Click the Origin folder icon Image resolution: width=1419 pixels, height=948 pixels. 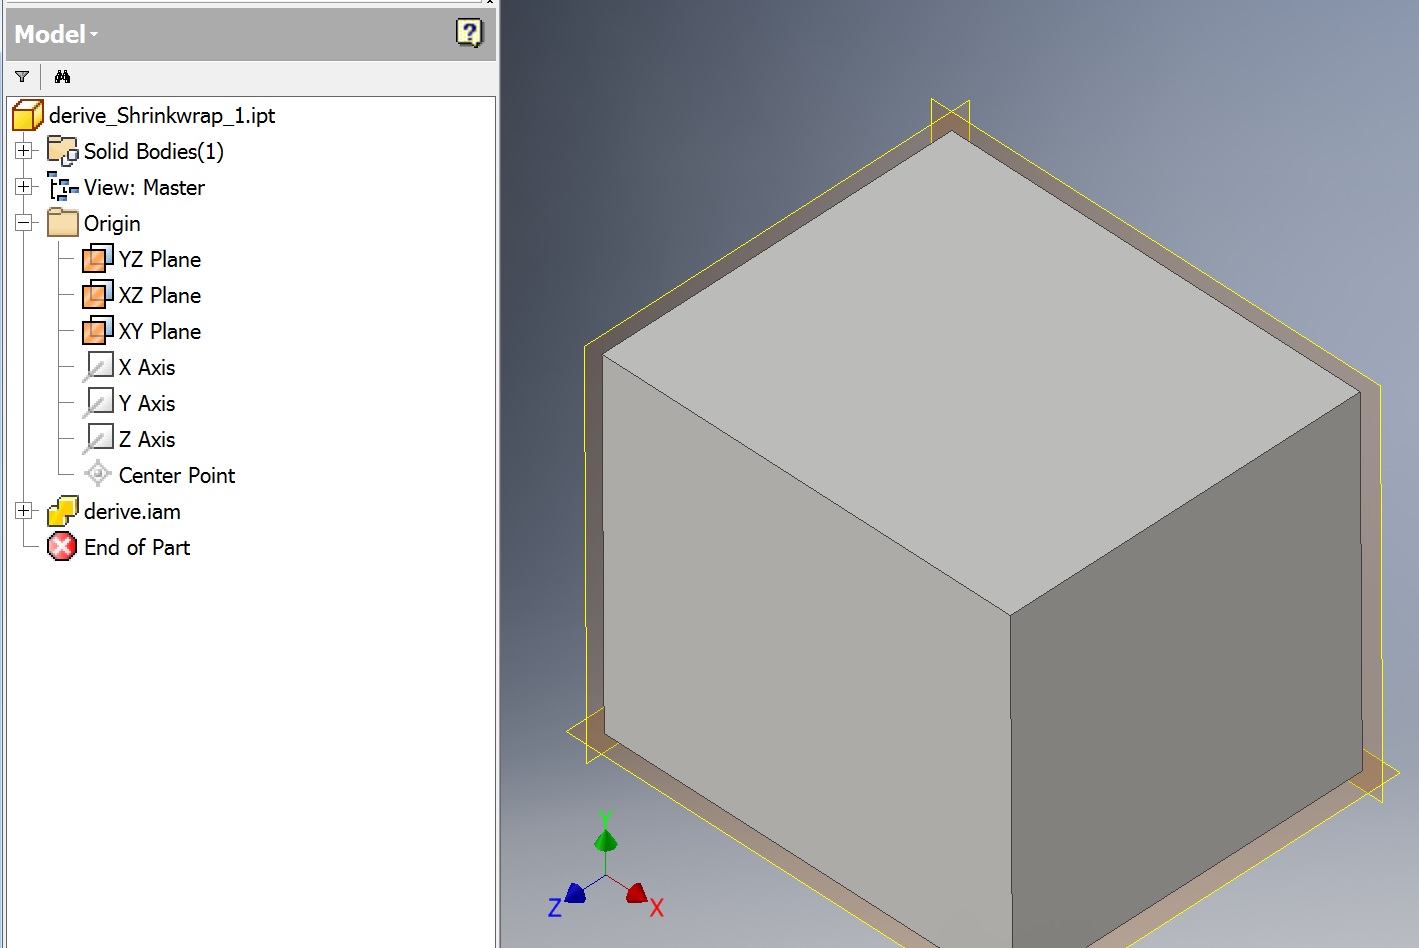62,222
